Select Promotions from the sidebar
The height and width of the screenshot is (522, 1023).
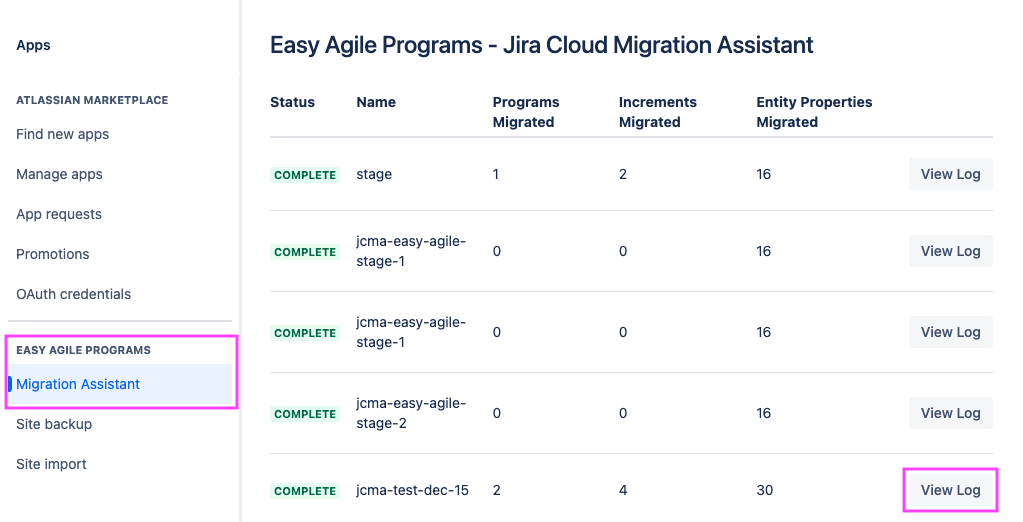[x=53, y=254]
